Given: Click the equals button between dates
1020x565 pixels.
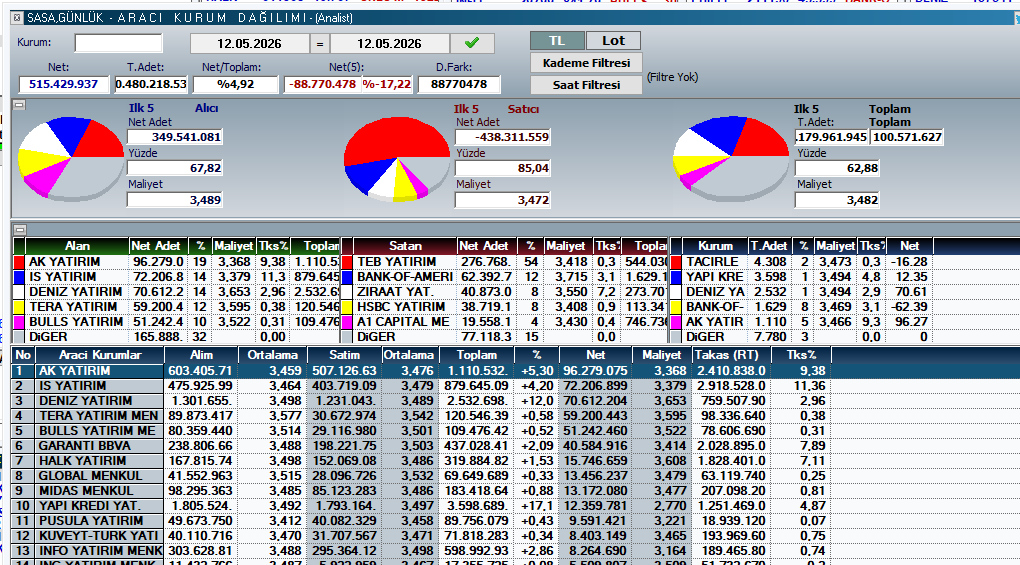Looking at the screenshot, I should coord(319,44).
